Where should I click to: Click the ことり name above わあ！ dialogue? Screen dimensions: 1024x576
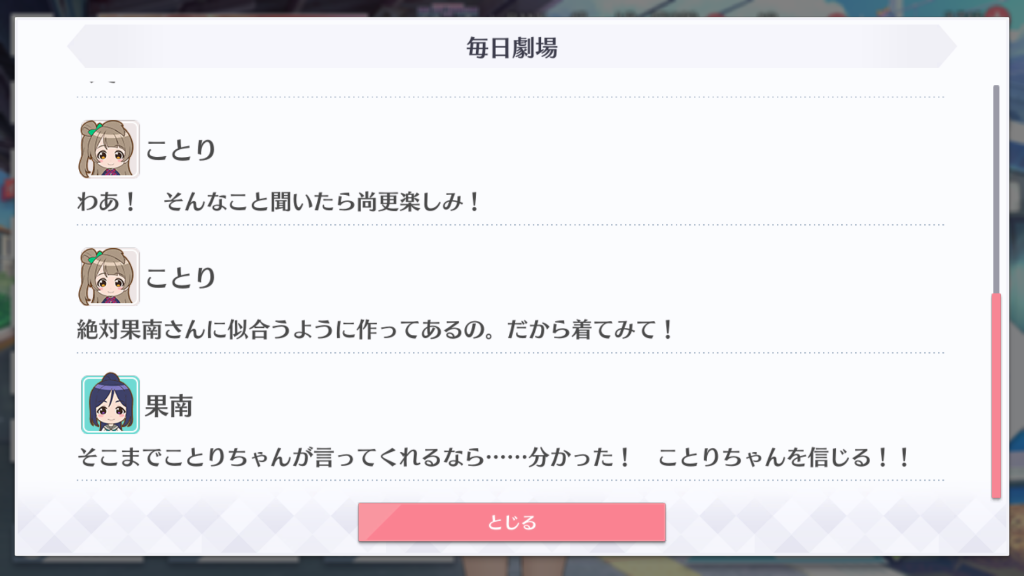(180, 150)
